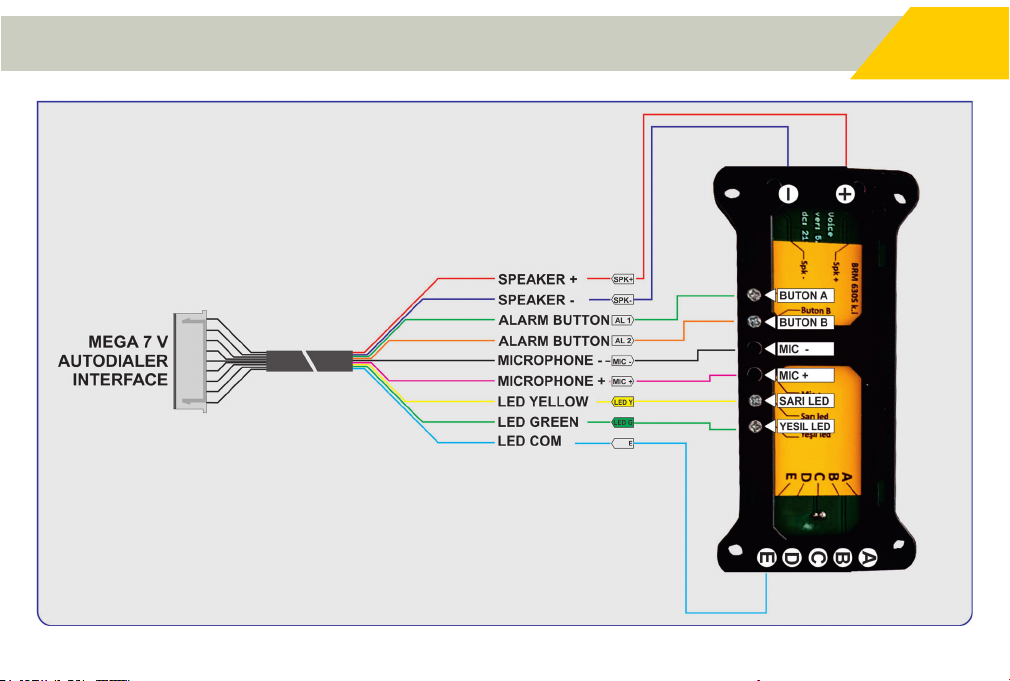
Task: Click the MIC - wire tag
Action: click(623, 361)
